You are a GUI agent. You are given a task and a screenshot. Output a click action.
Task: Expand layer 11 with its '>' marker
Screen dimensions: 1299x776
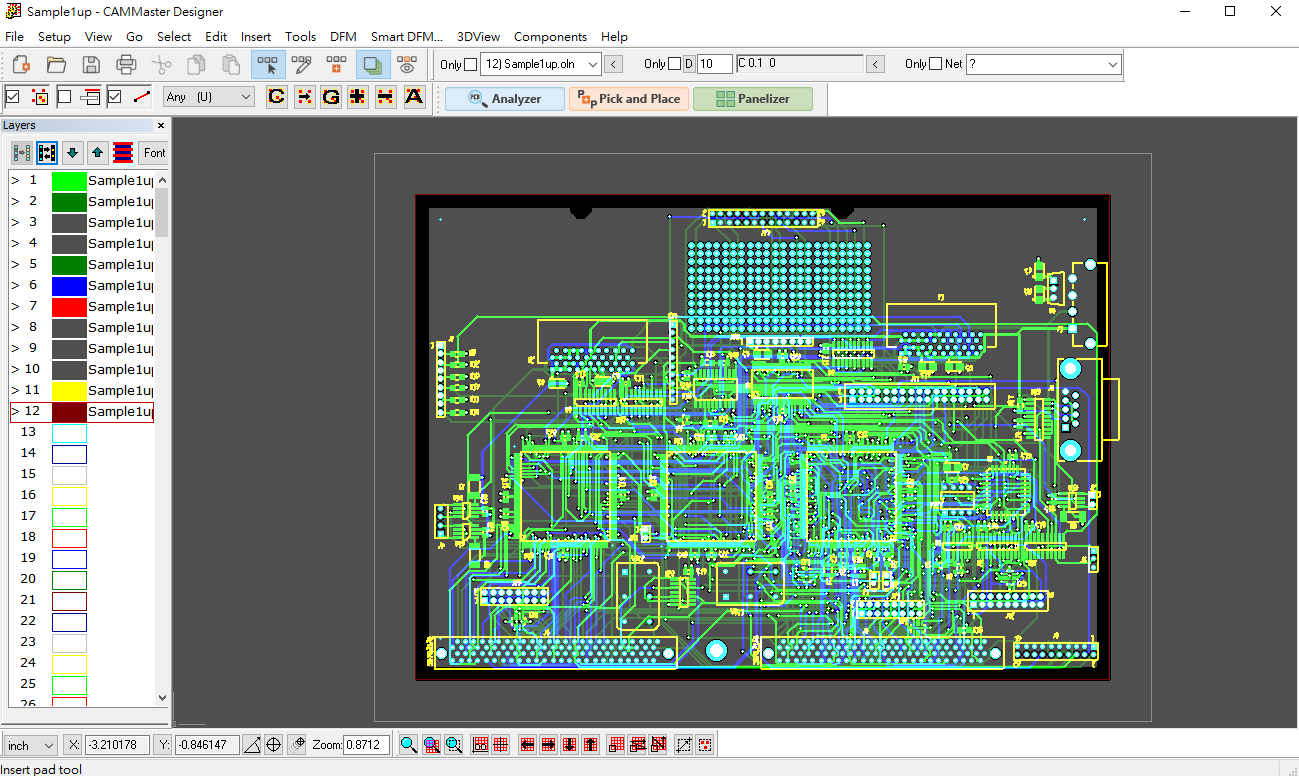click(x=15, y=391)
